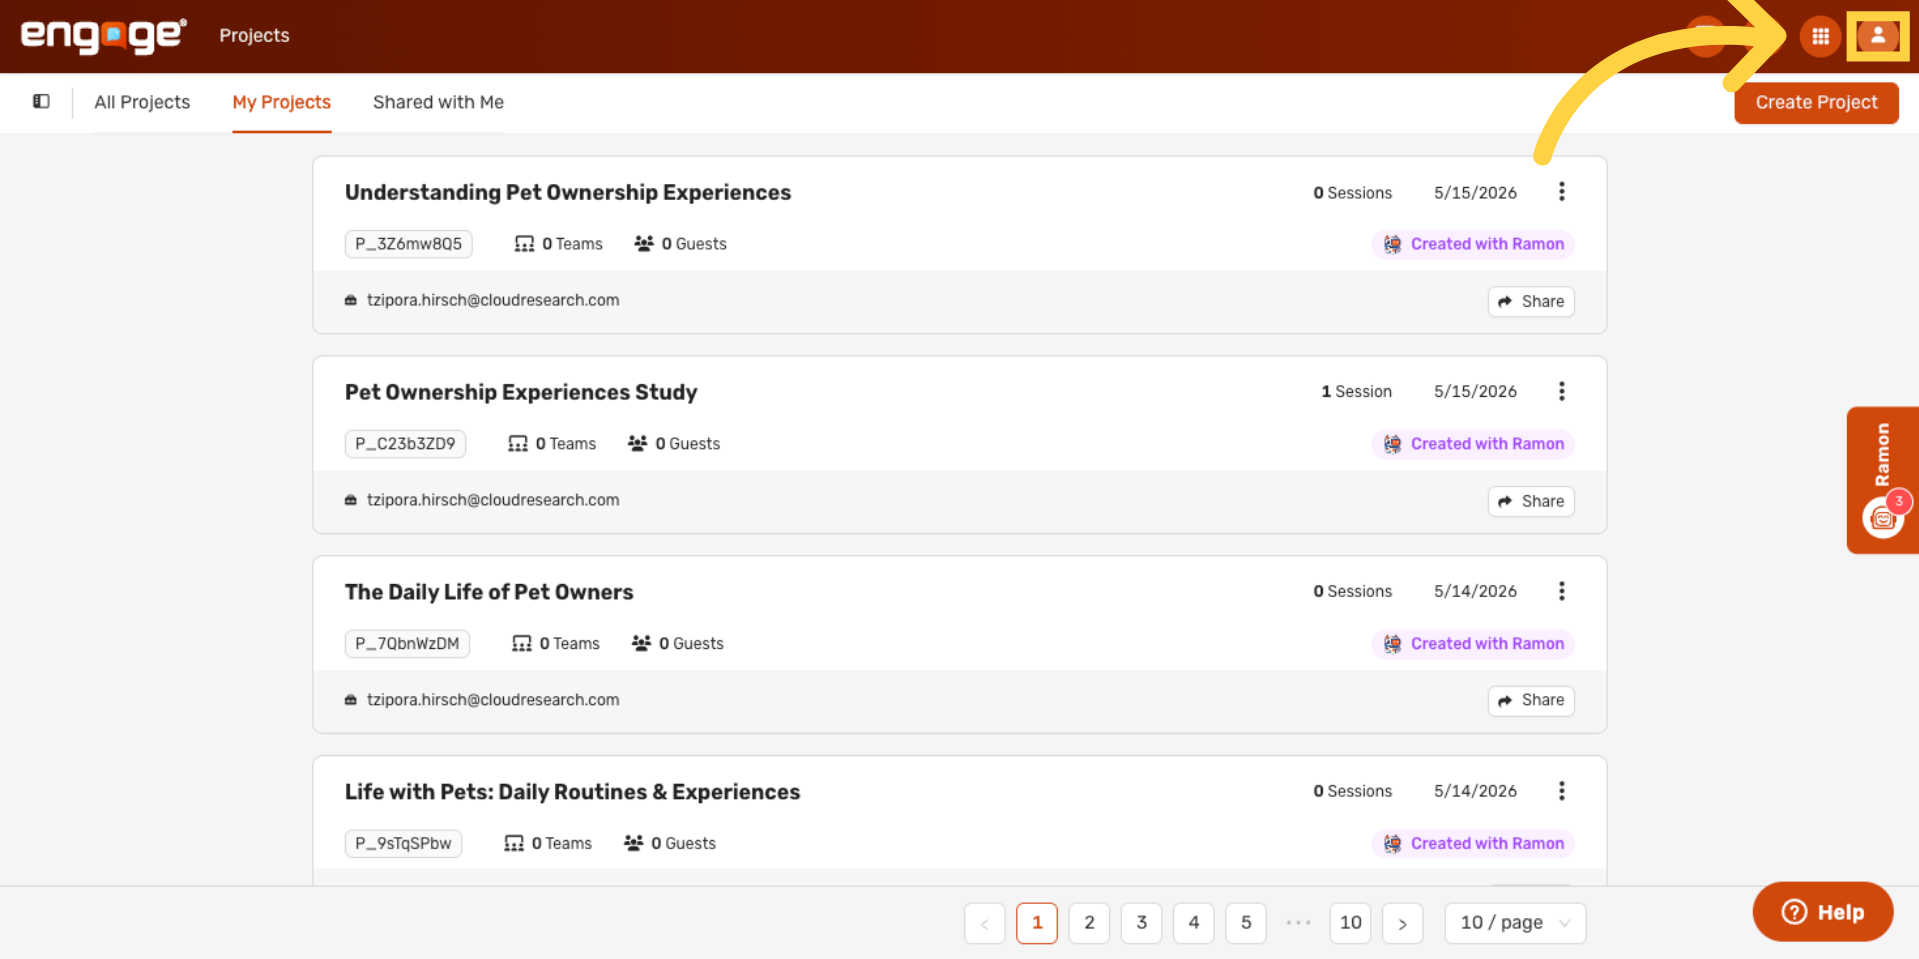Click Created with Ramon badge on Life with Pets
1919x959 pixels.
(1473, 844)
